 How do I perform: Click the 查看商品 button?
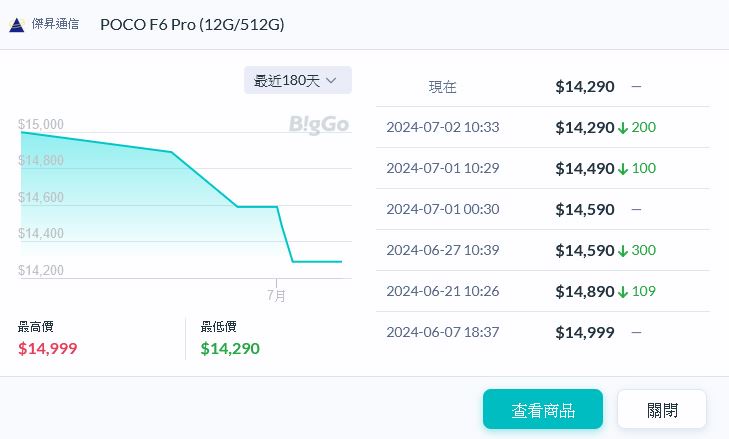542,410
